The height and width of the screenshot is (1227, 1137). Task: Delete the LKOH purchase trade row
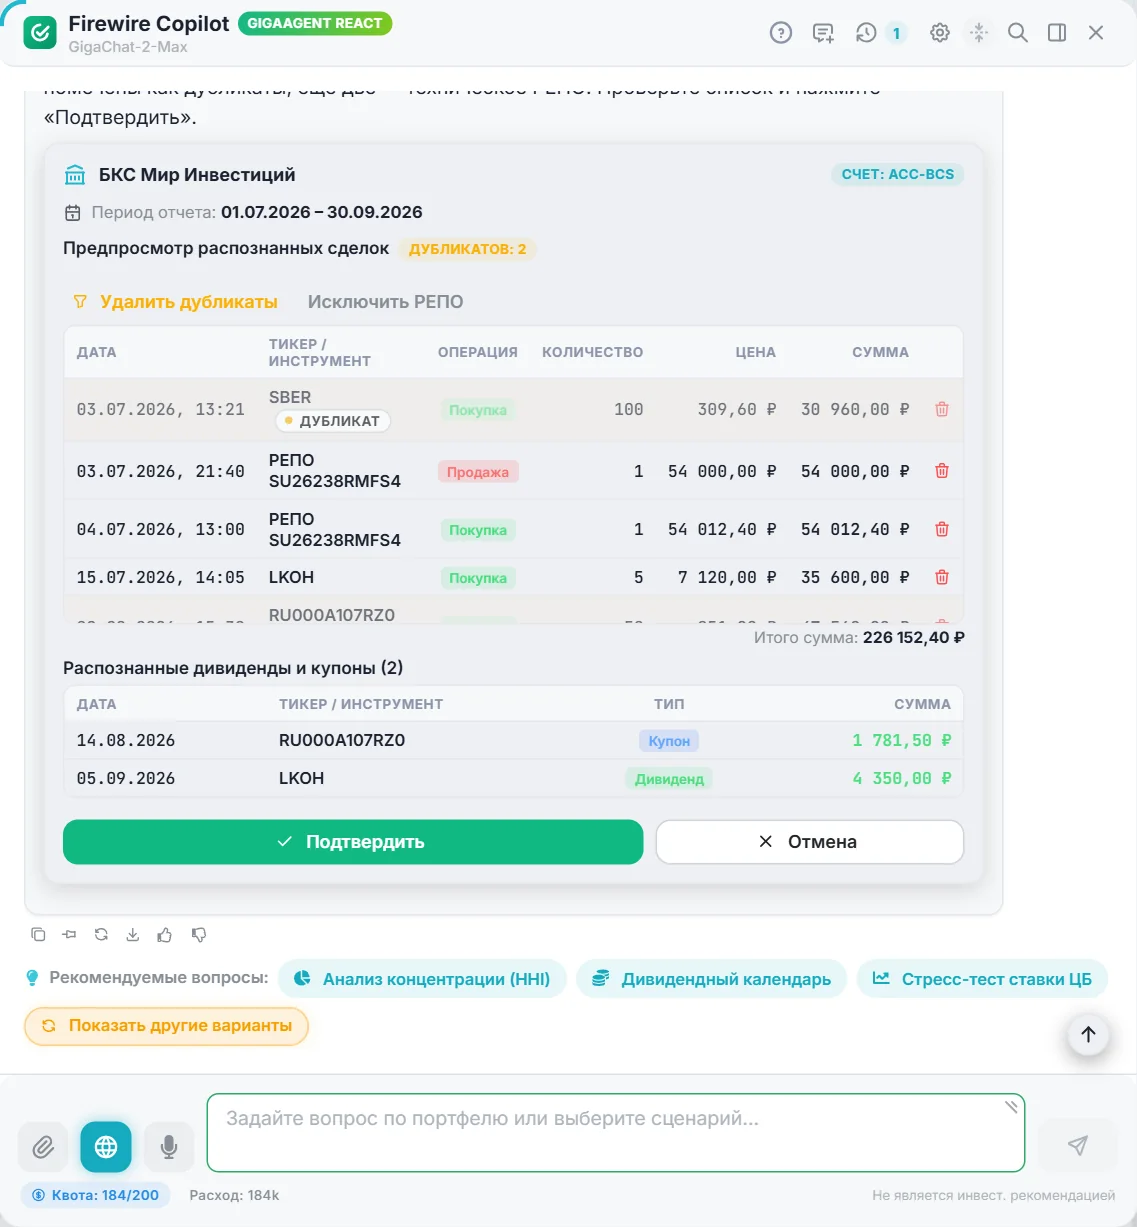(x=942, y=577)
